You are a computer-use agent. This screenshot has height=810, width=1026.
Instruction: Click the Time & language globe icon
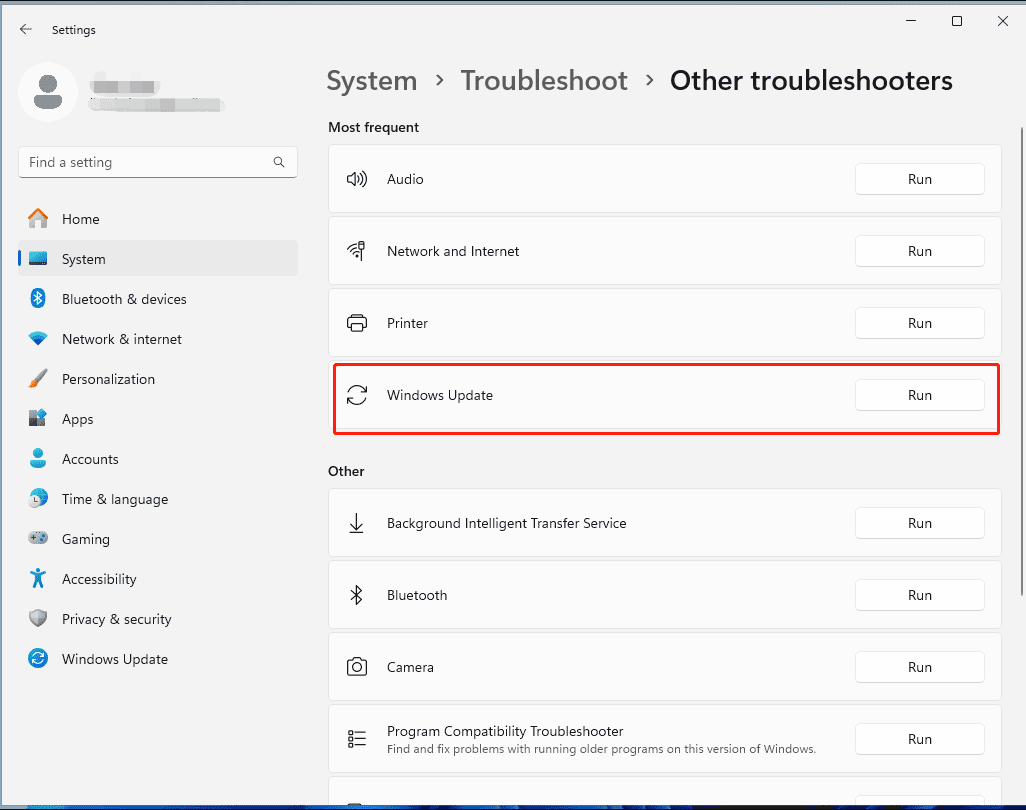pos(38,499)
